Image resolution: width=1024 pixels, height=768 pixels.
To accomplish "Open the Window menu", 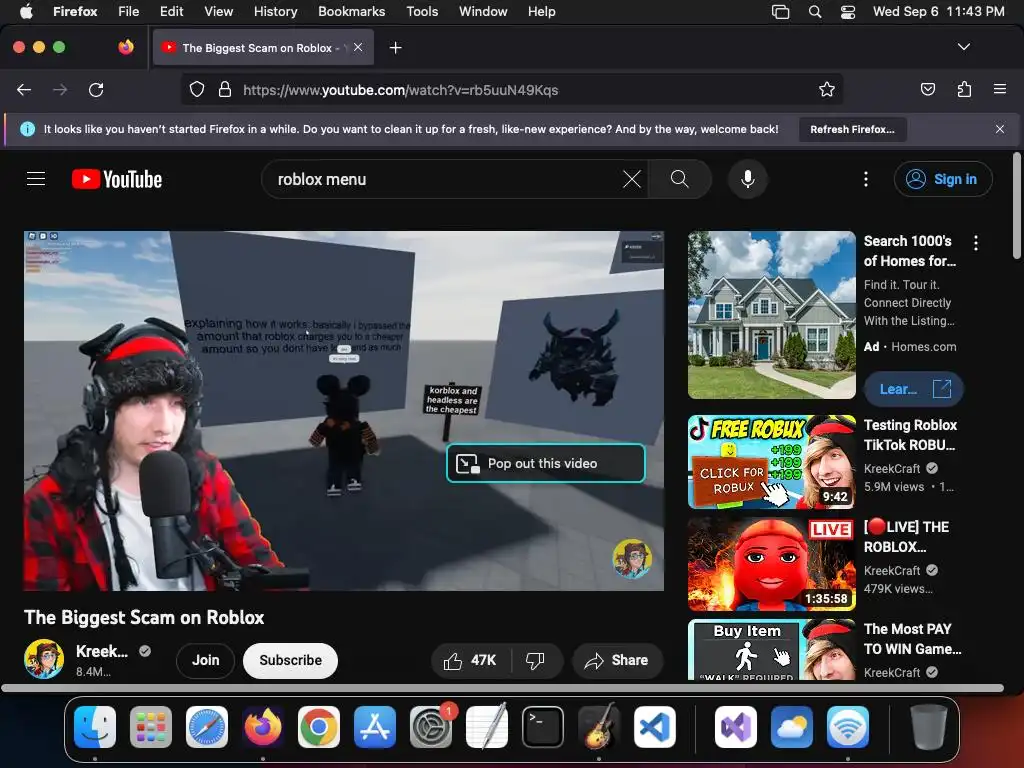I will 483,11.
